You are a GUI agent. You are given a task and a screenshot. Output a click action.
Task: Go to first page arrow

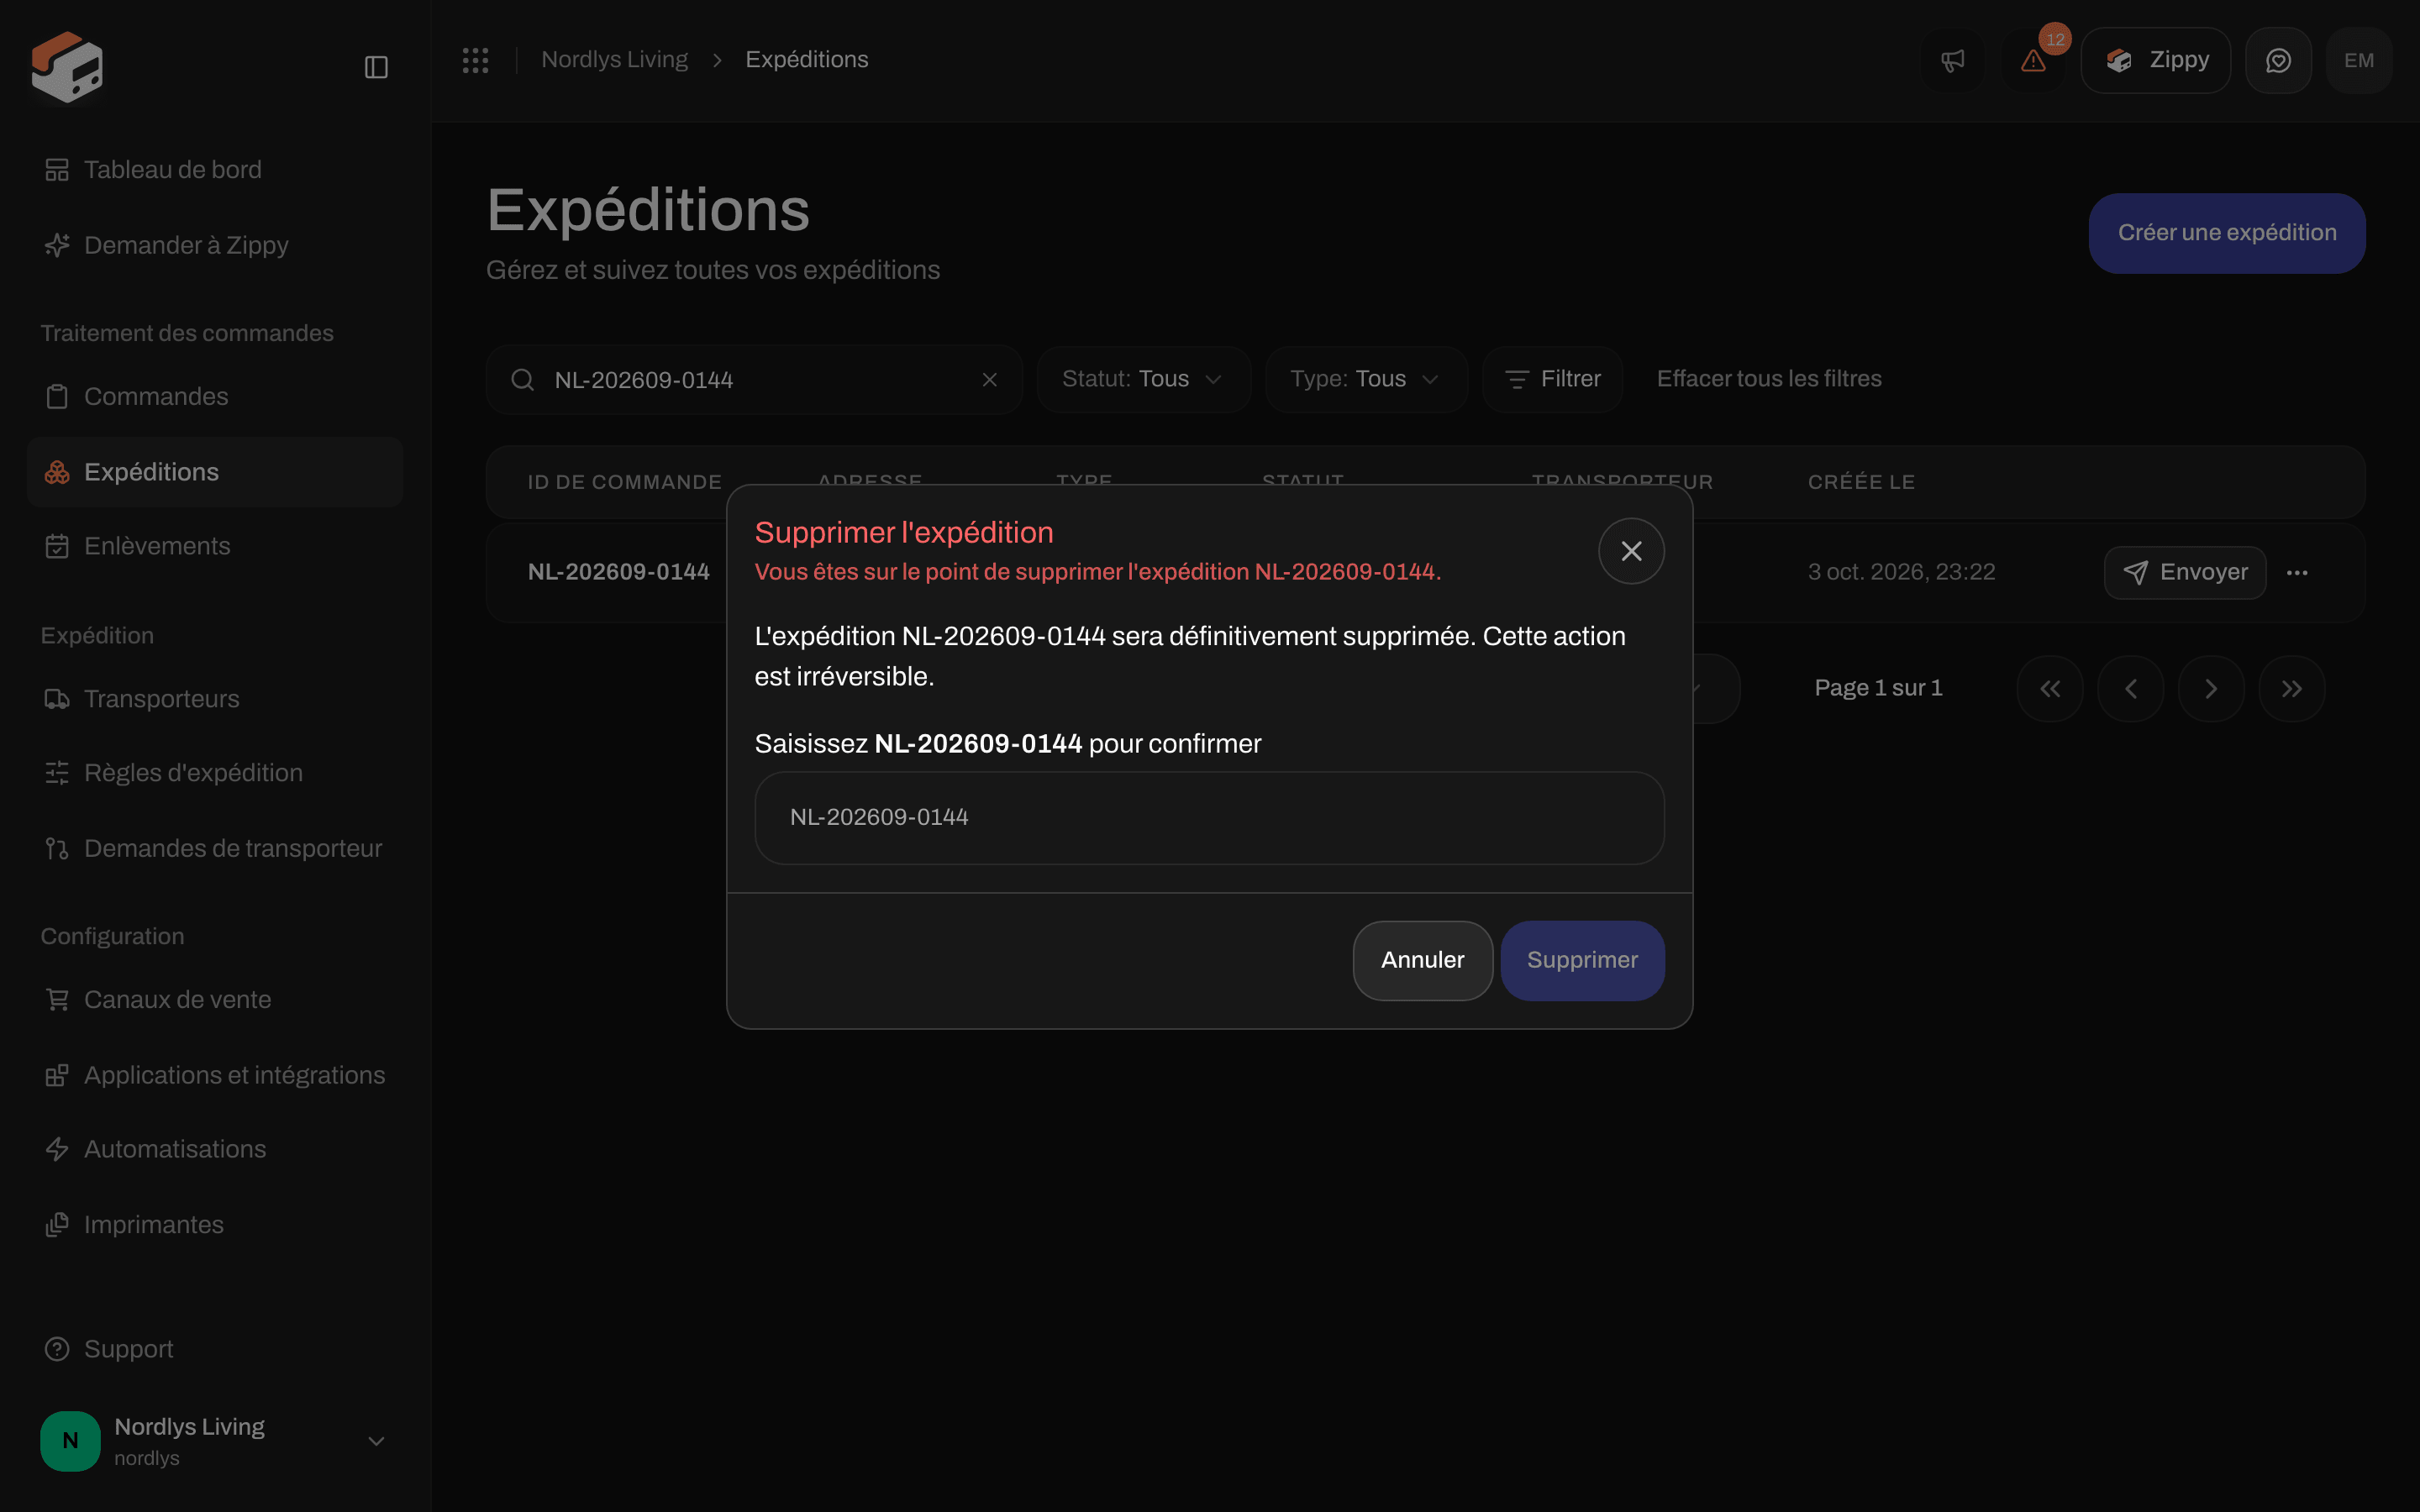point(2050,689)
